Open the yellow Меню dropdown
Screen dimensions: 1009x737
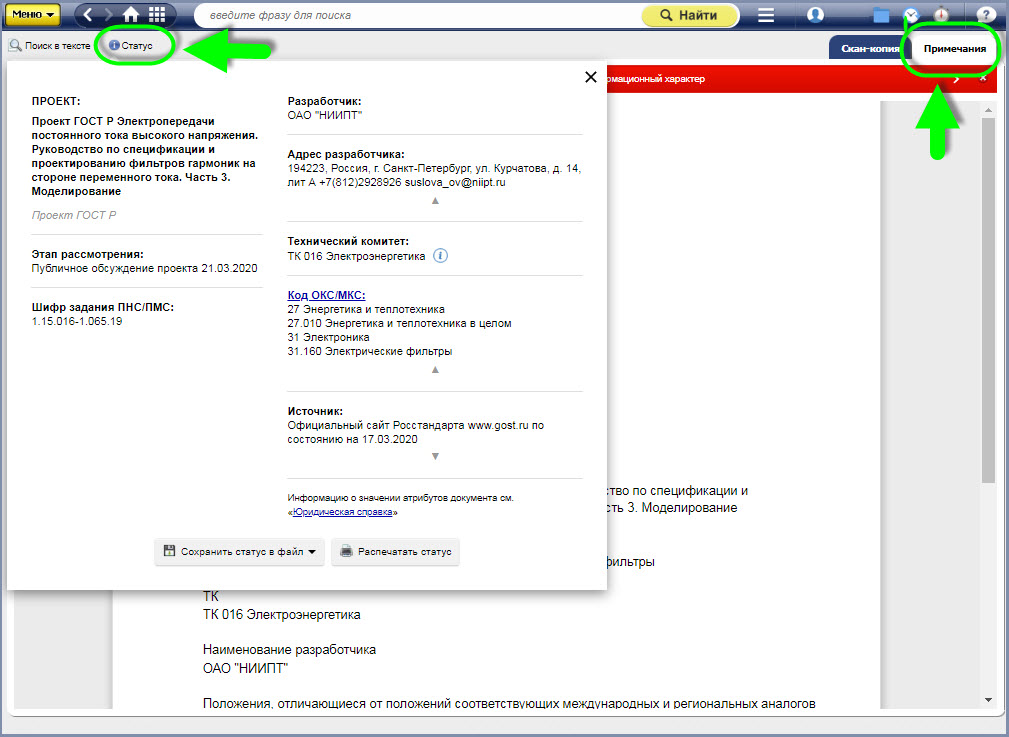tap(33, 15)
